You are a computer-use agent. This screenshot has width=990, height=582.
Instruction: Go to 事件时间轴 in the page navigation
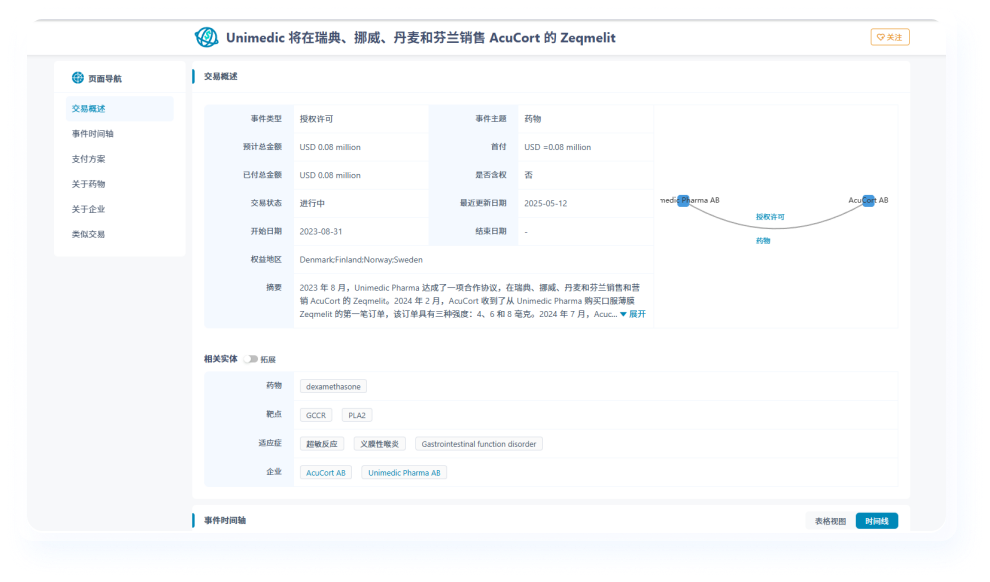[92, 134]
